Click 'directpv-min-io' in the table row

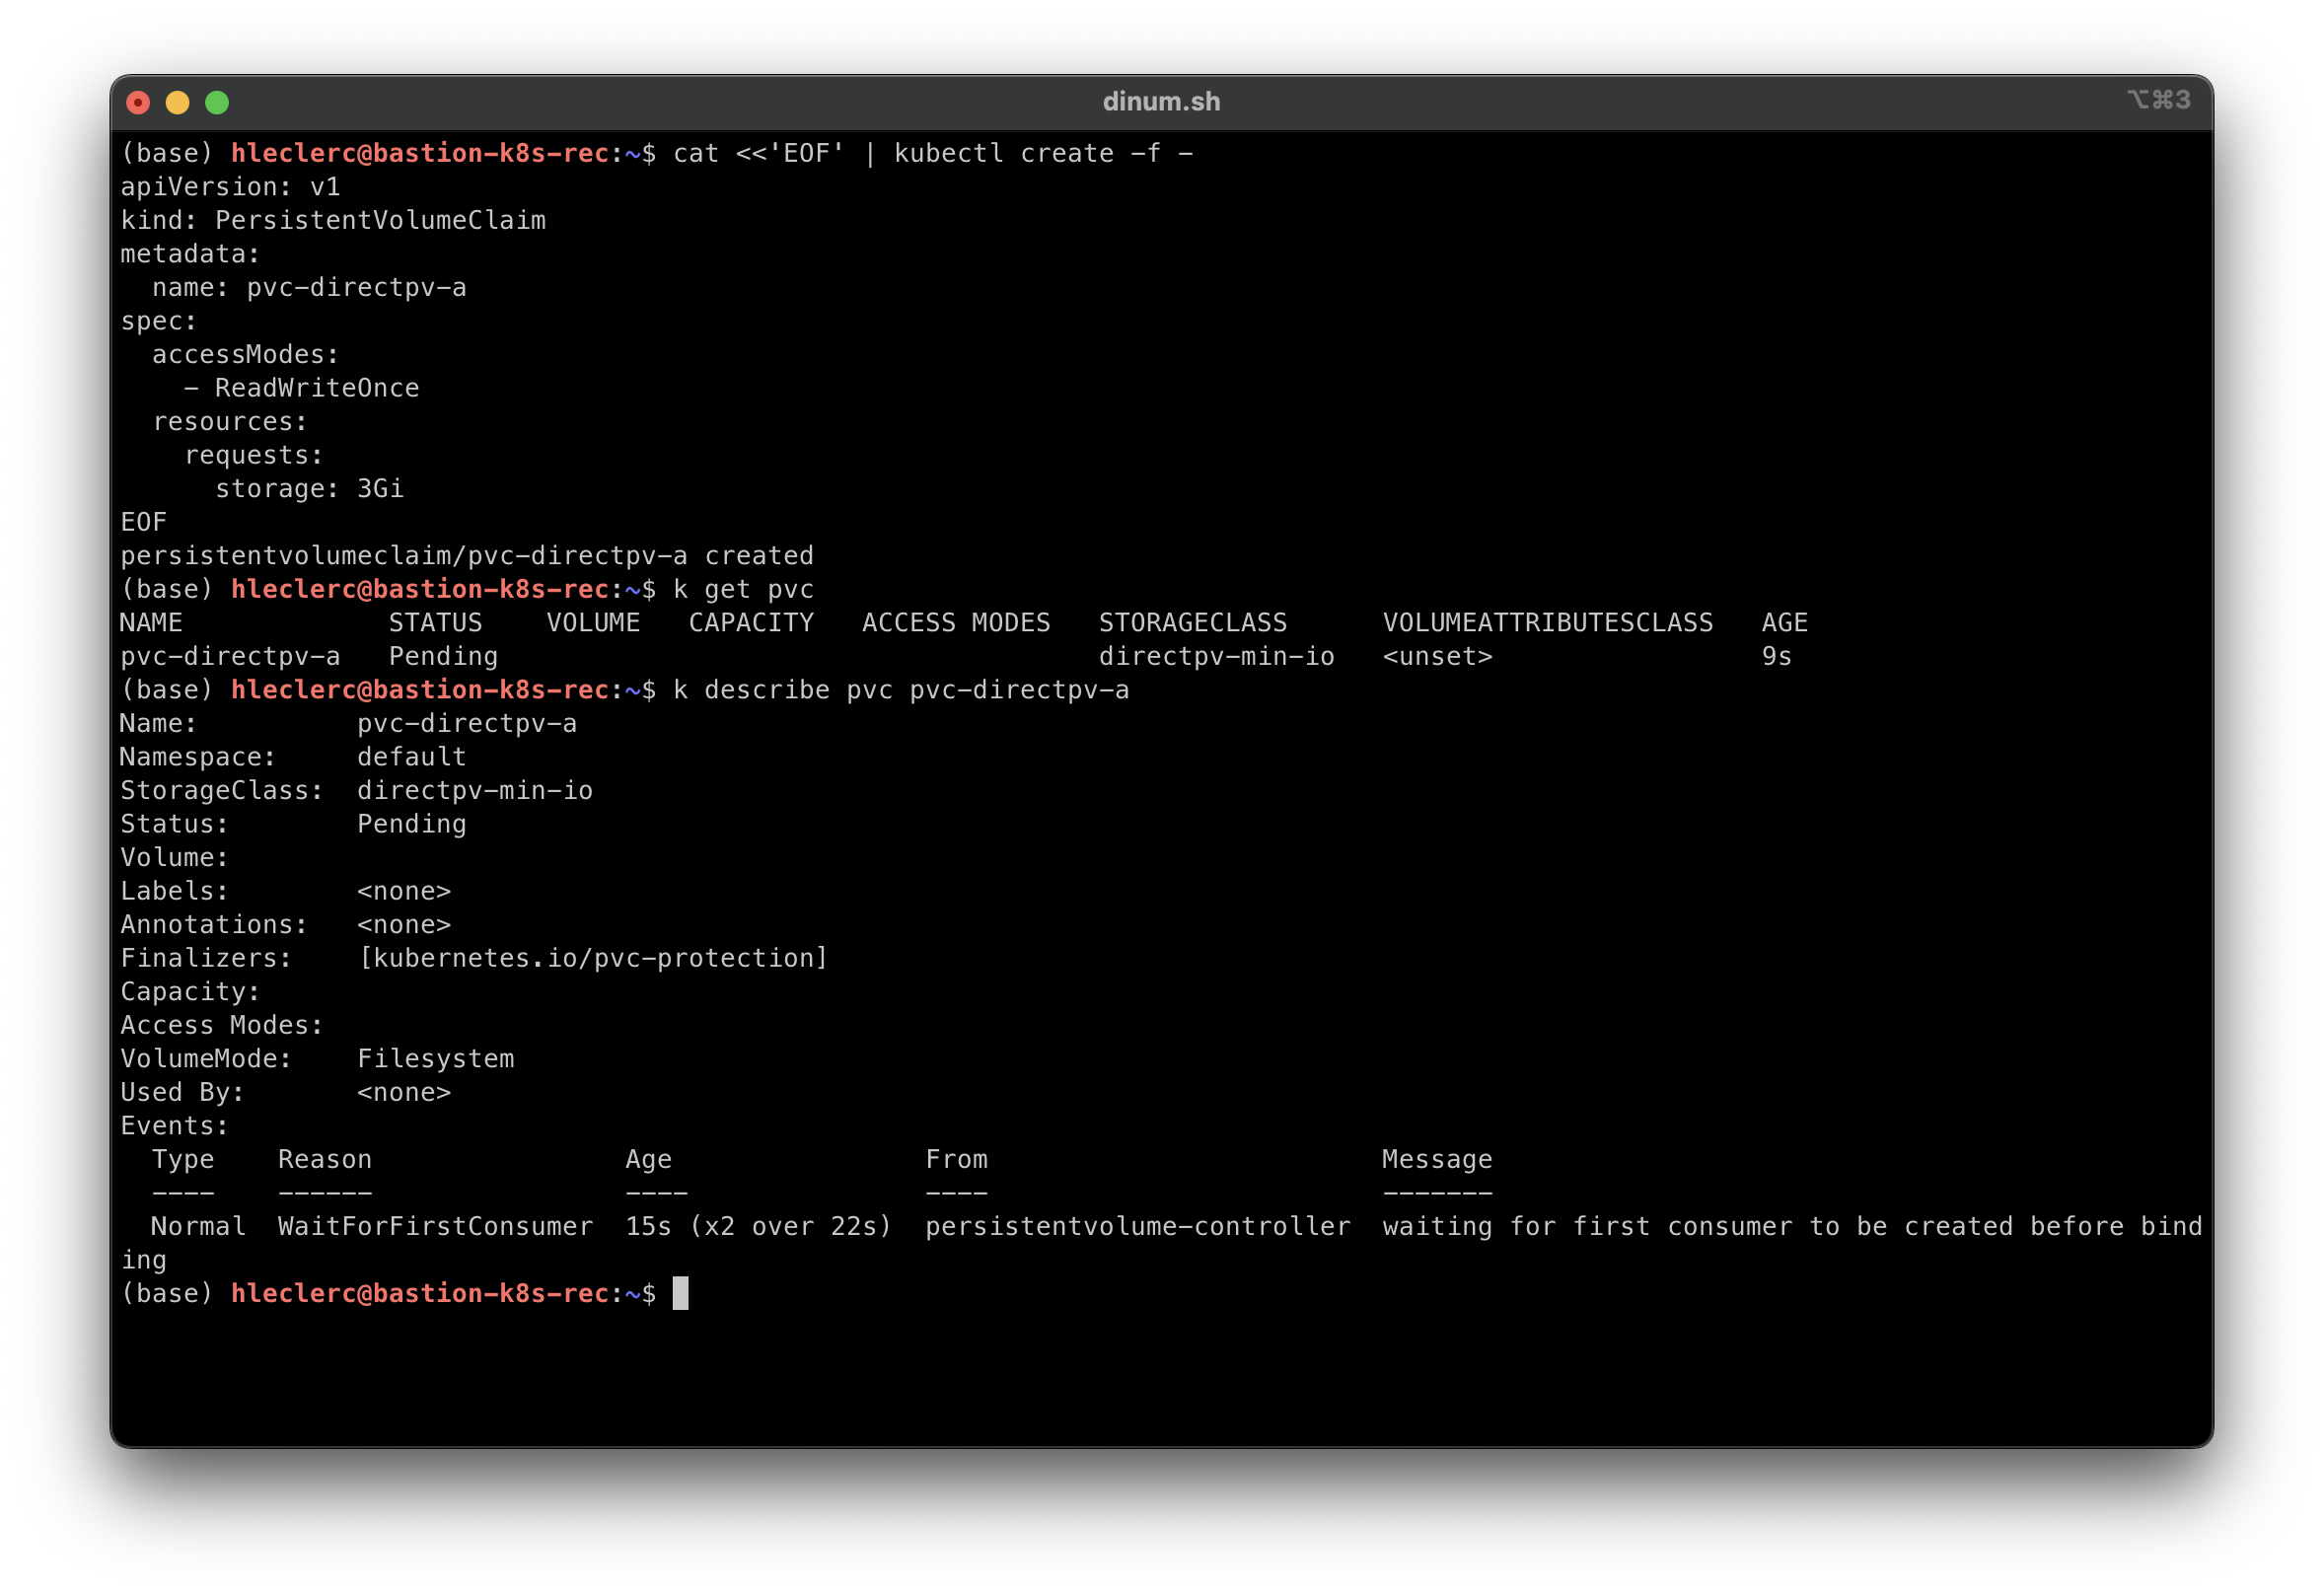coord(1216,656)
